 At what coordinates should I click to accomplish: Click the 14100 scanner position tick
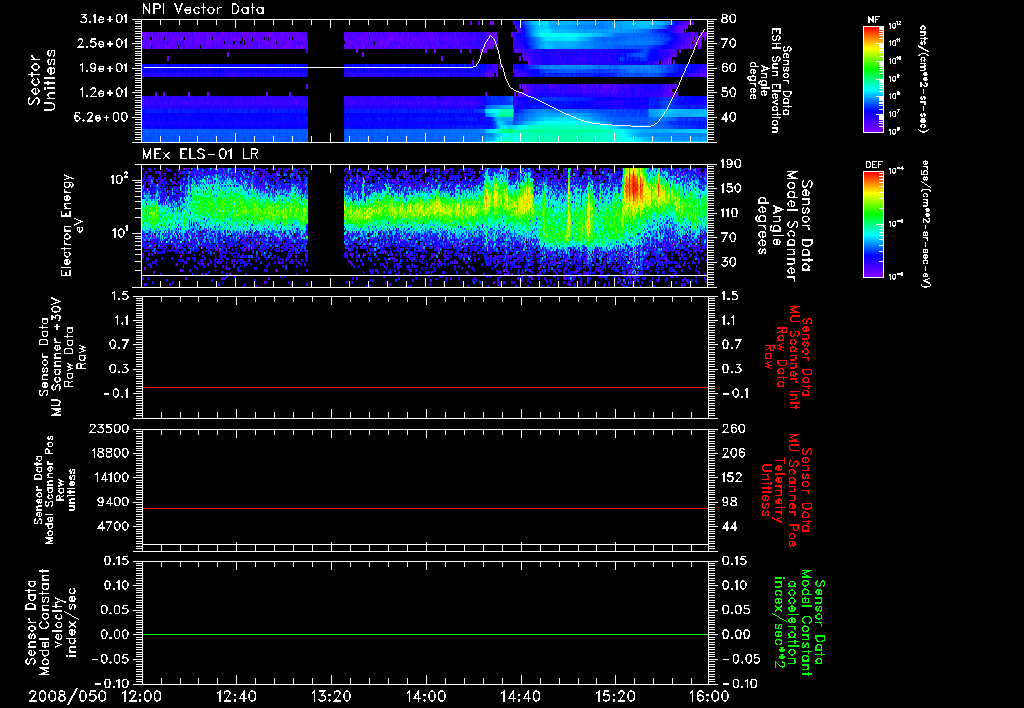(x=110, y=477)
